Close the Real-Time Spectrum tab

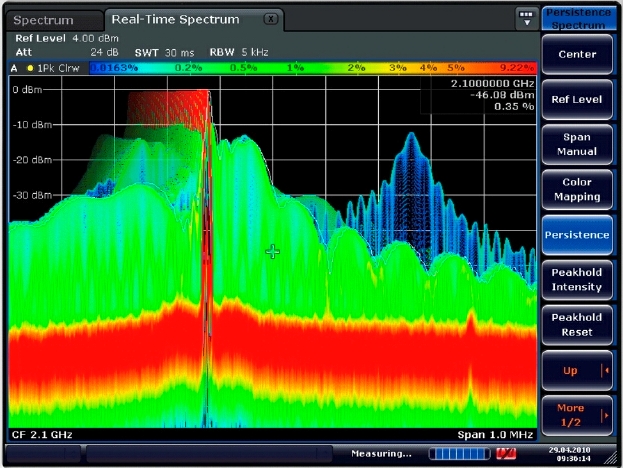click(271, 19)
